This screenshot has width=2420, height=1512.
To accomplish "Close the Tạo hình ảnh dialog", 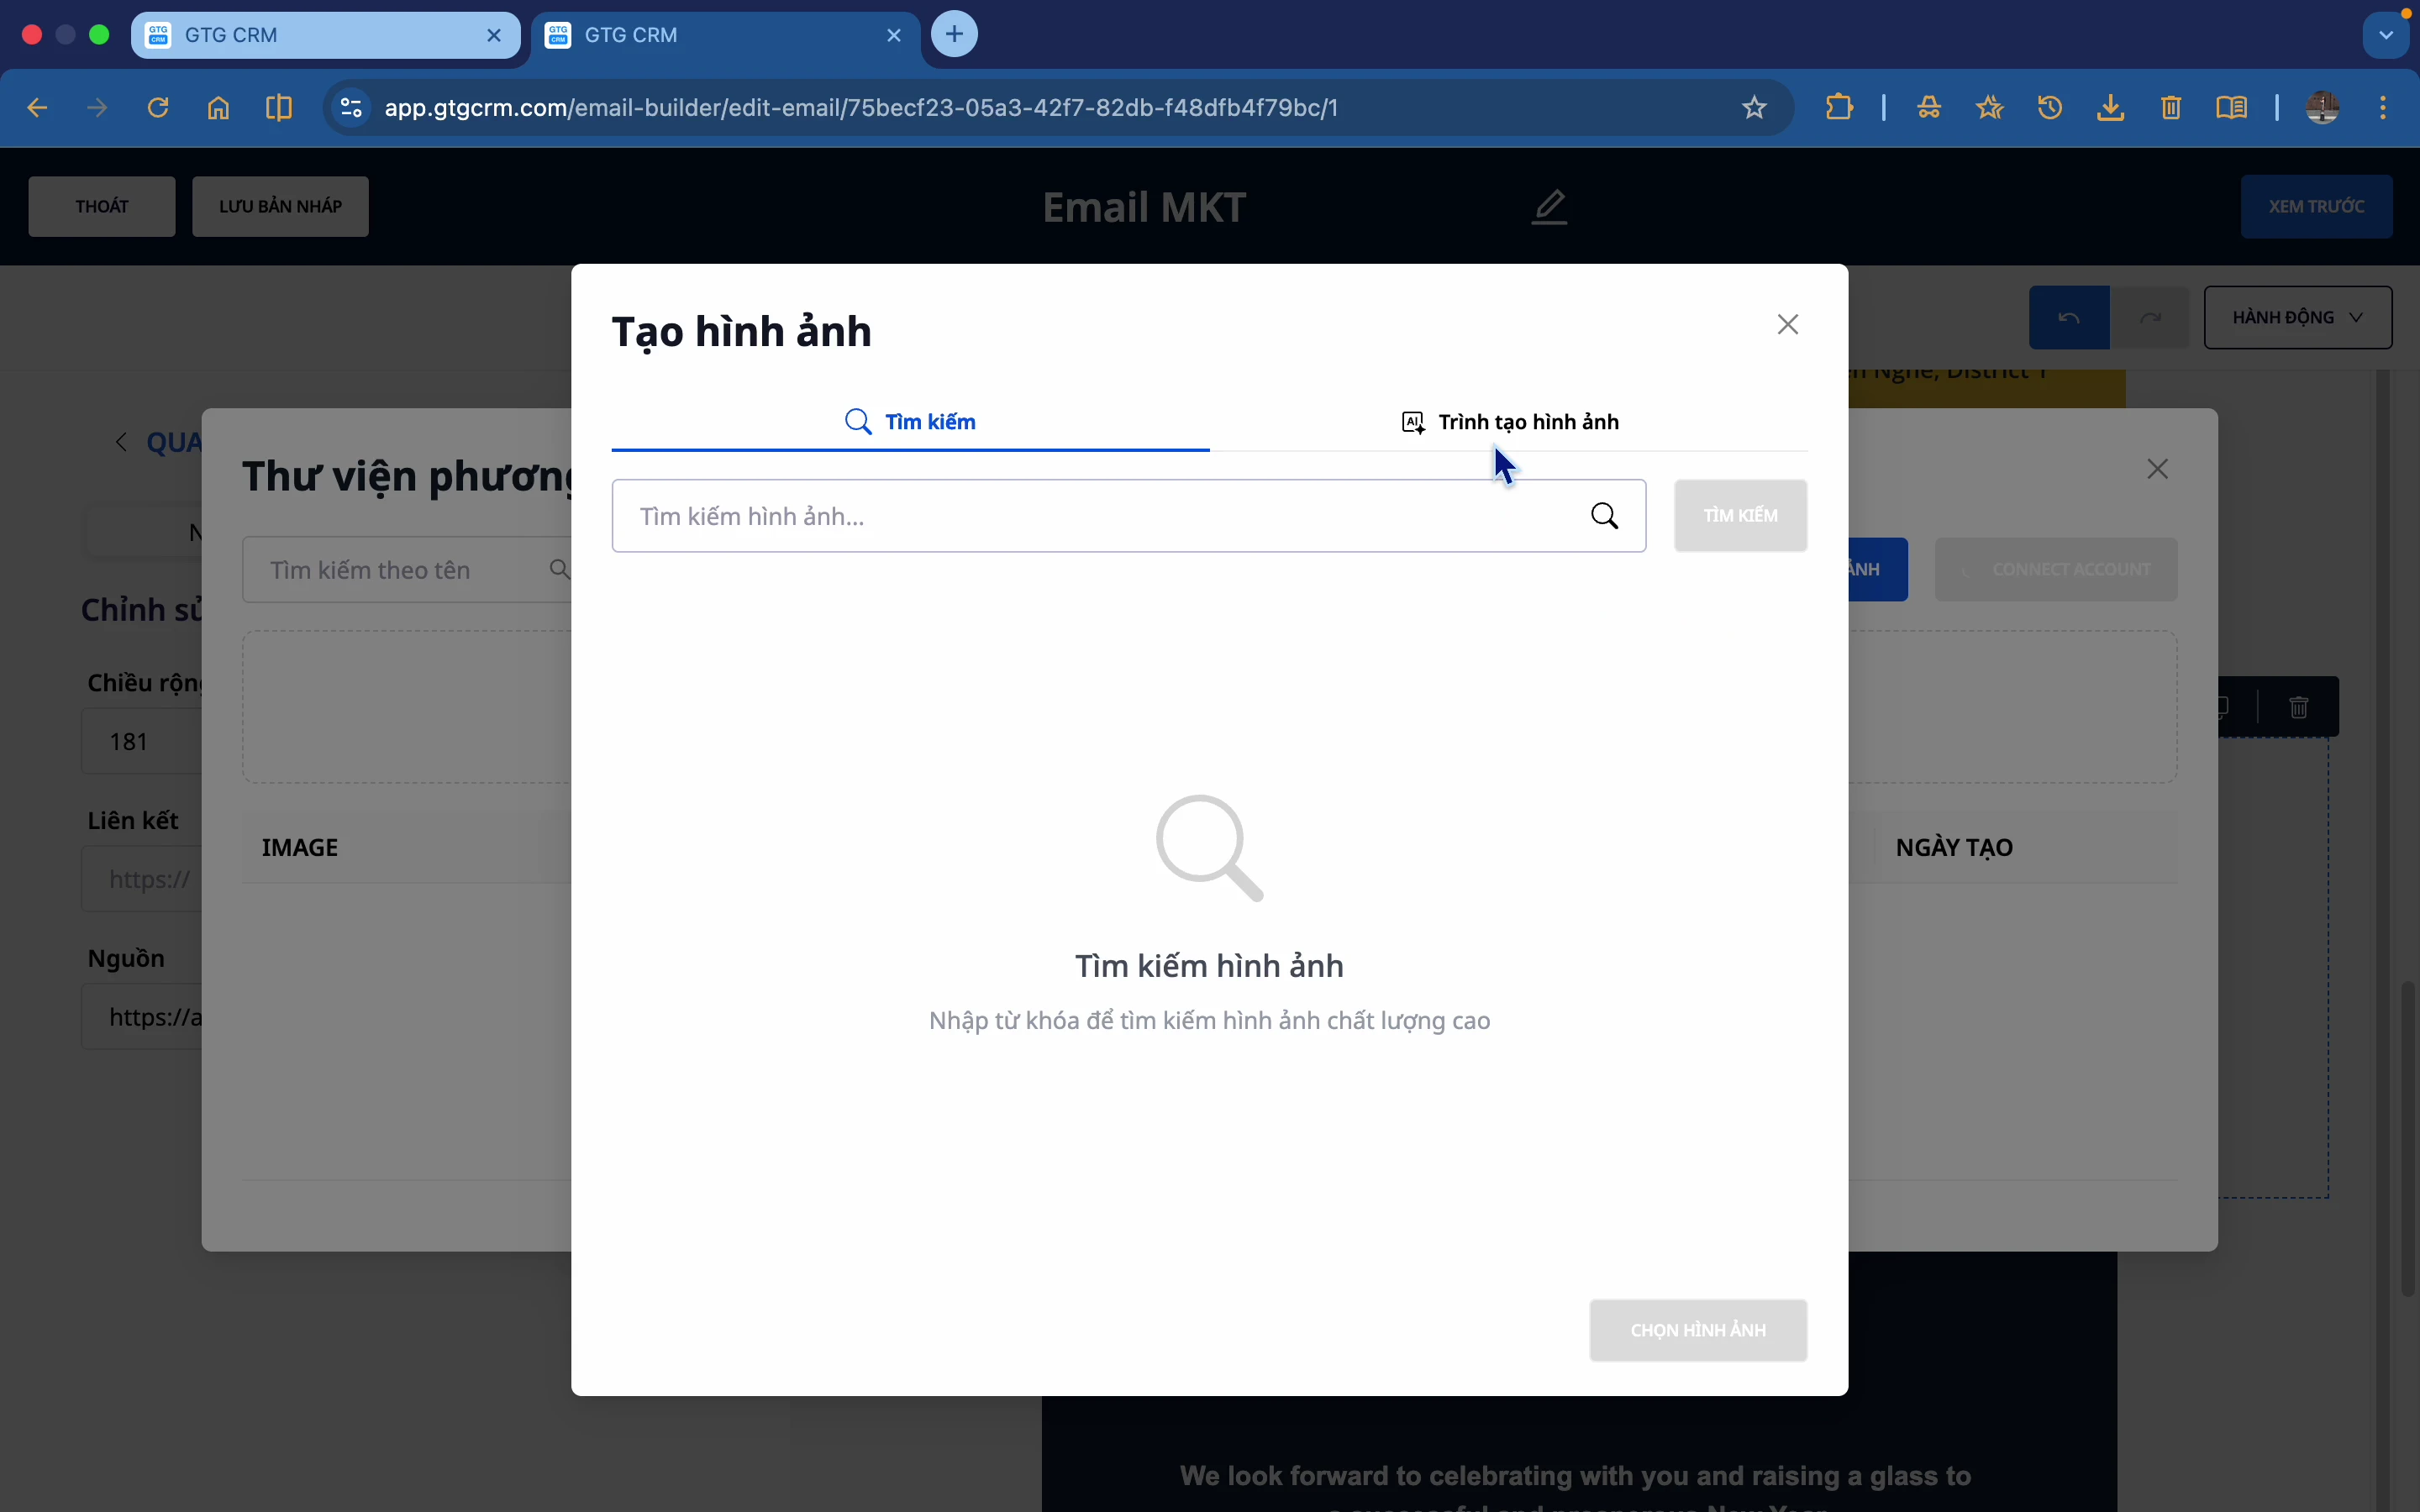I will tap(1787, 324).
